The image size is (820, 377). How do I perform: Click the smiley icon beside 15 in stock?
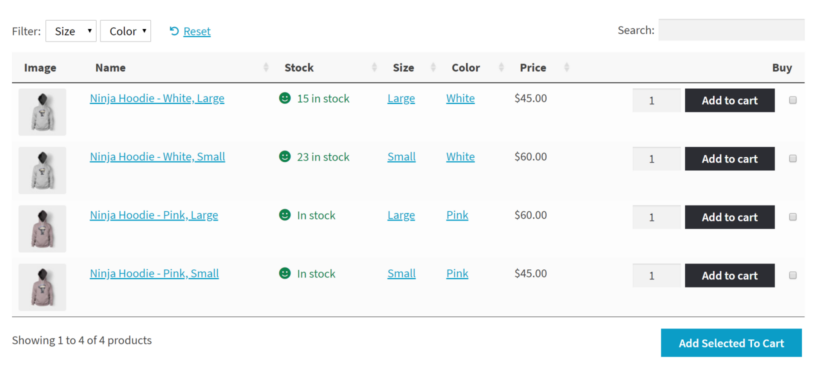click(284, 98)
